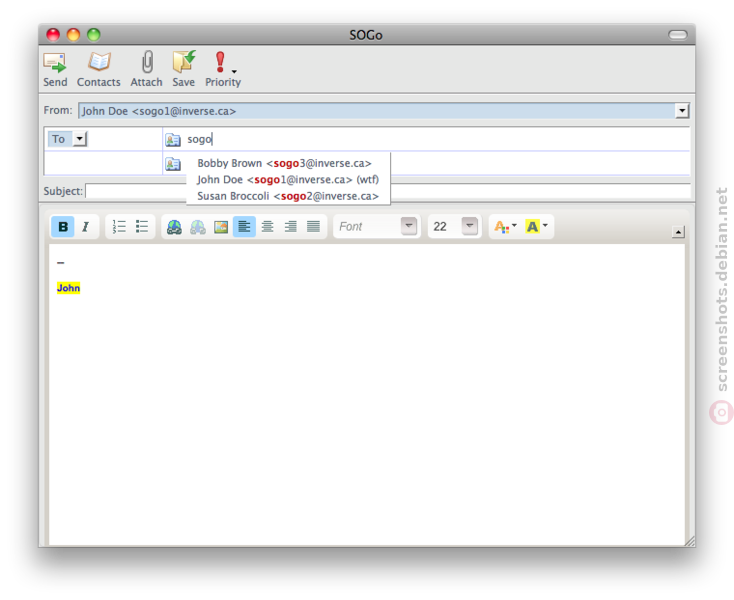The width and height of the screenshot is (734, 600).
Task: Justify text alignment
Action: click(x=313, y=227)
